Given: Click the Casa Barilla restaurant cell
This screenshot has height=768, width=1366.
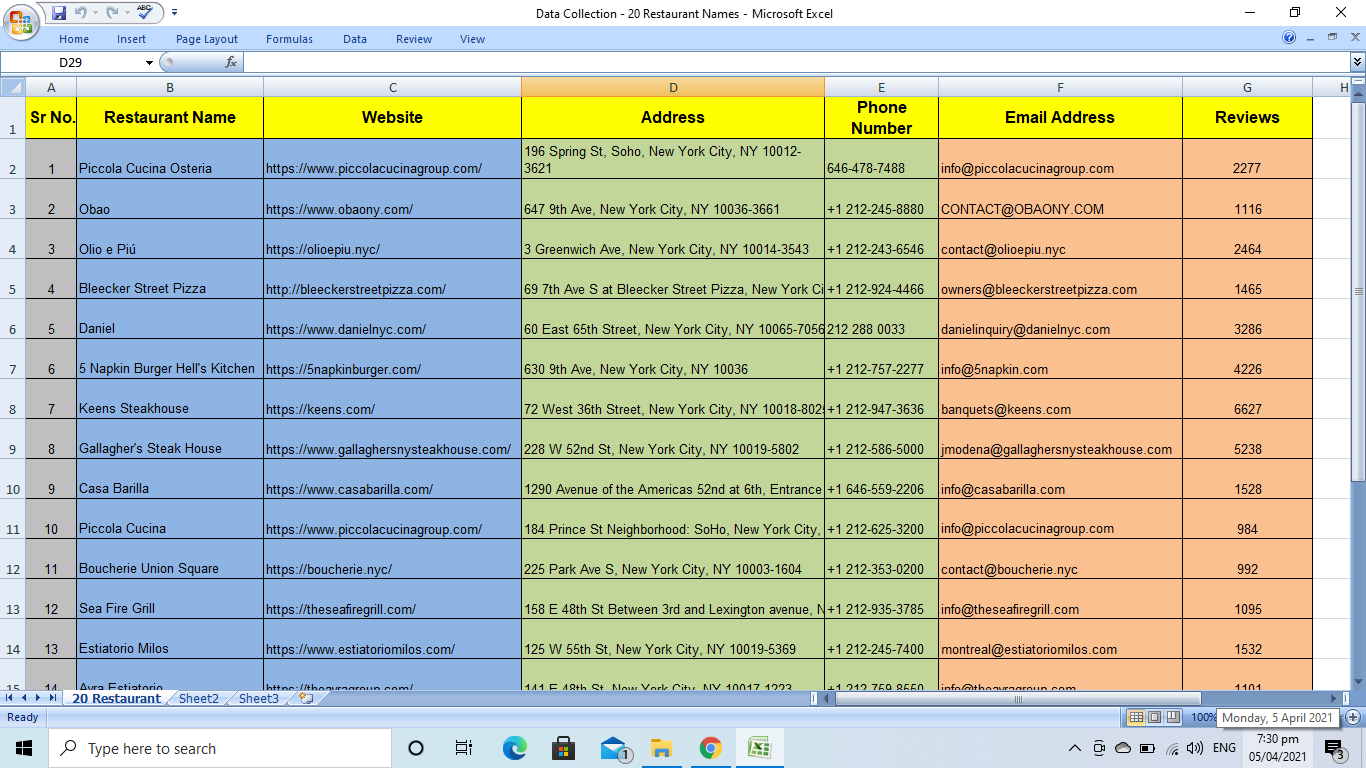Looking at the screenshot, I should click(x=170, y=479).
